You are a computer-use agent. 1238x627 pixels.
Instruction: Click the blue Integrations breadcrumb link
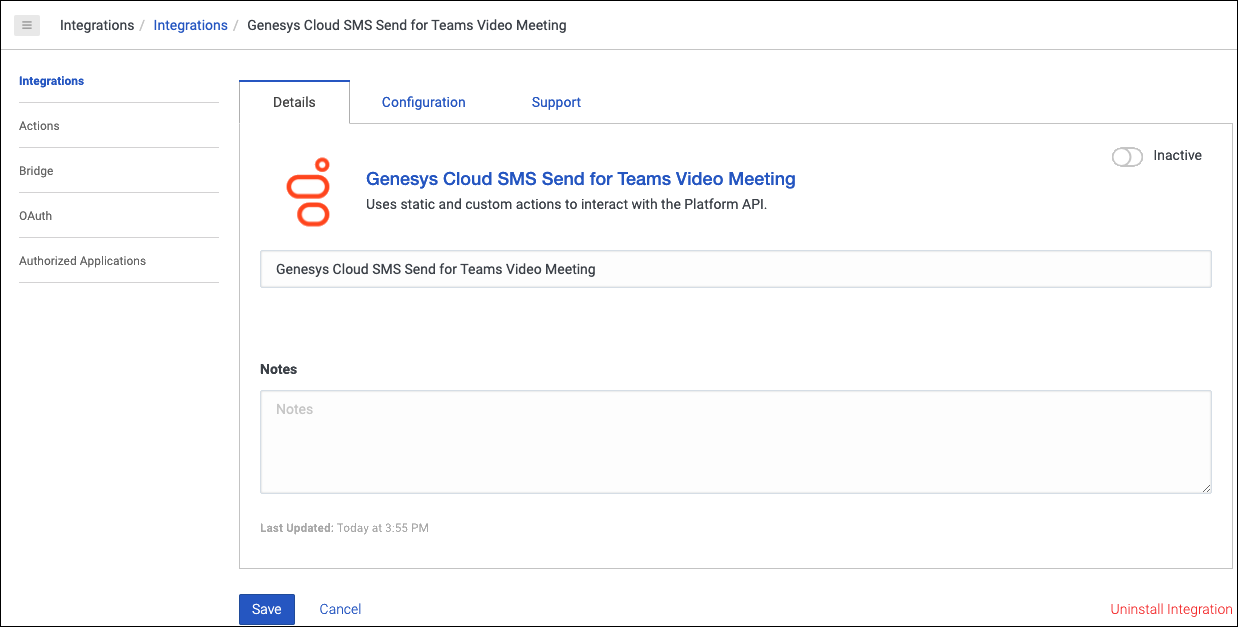(x=190, y=25)
